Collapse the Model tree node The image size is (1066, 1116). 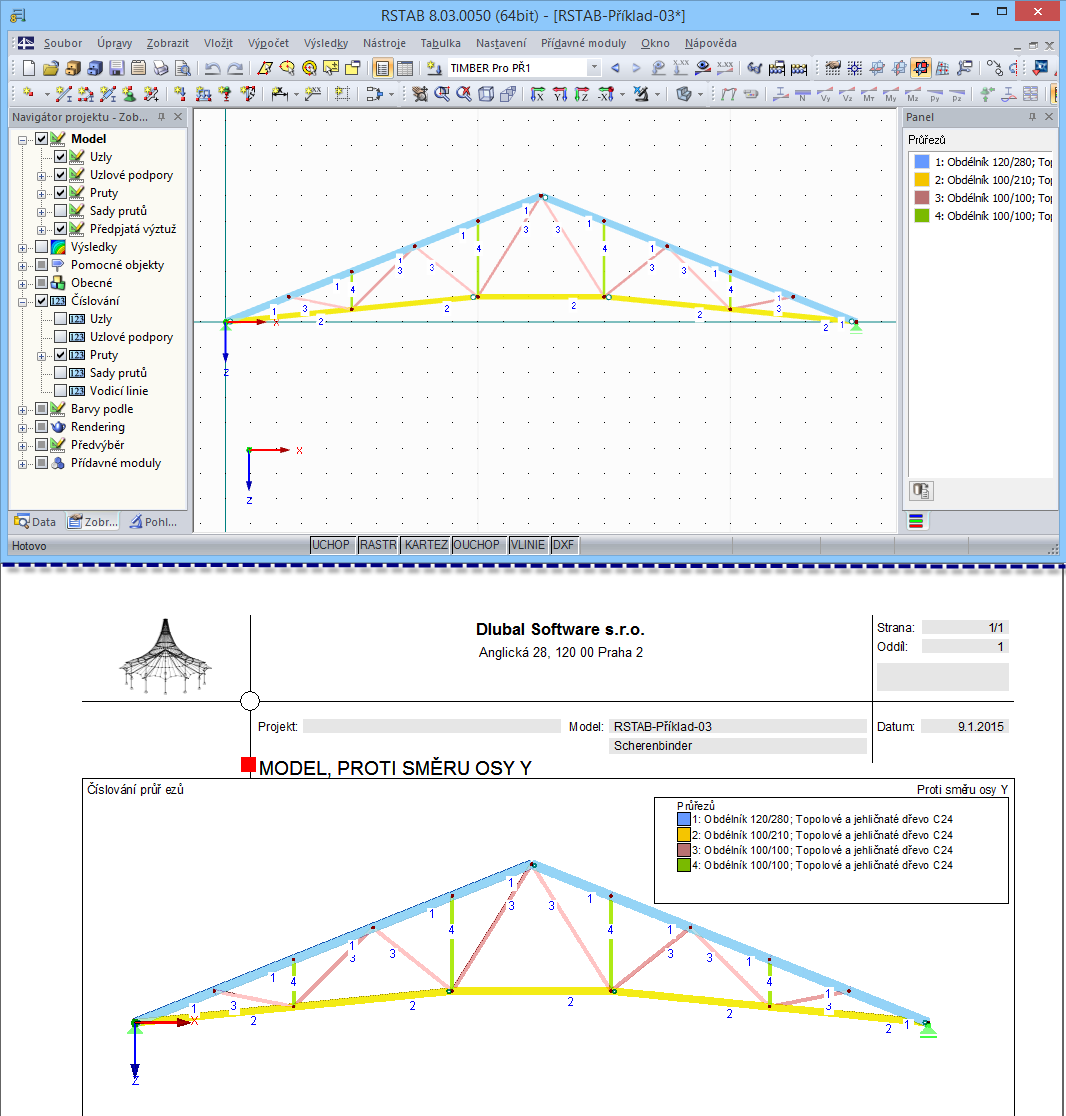(x=23, y=140)
